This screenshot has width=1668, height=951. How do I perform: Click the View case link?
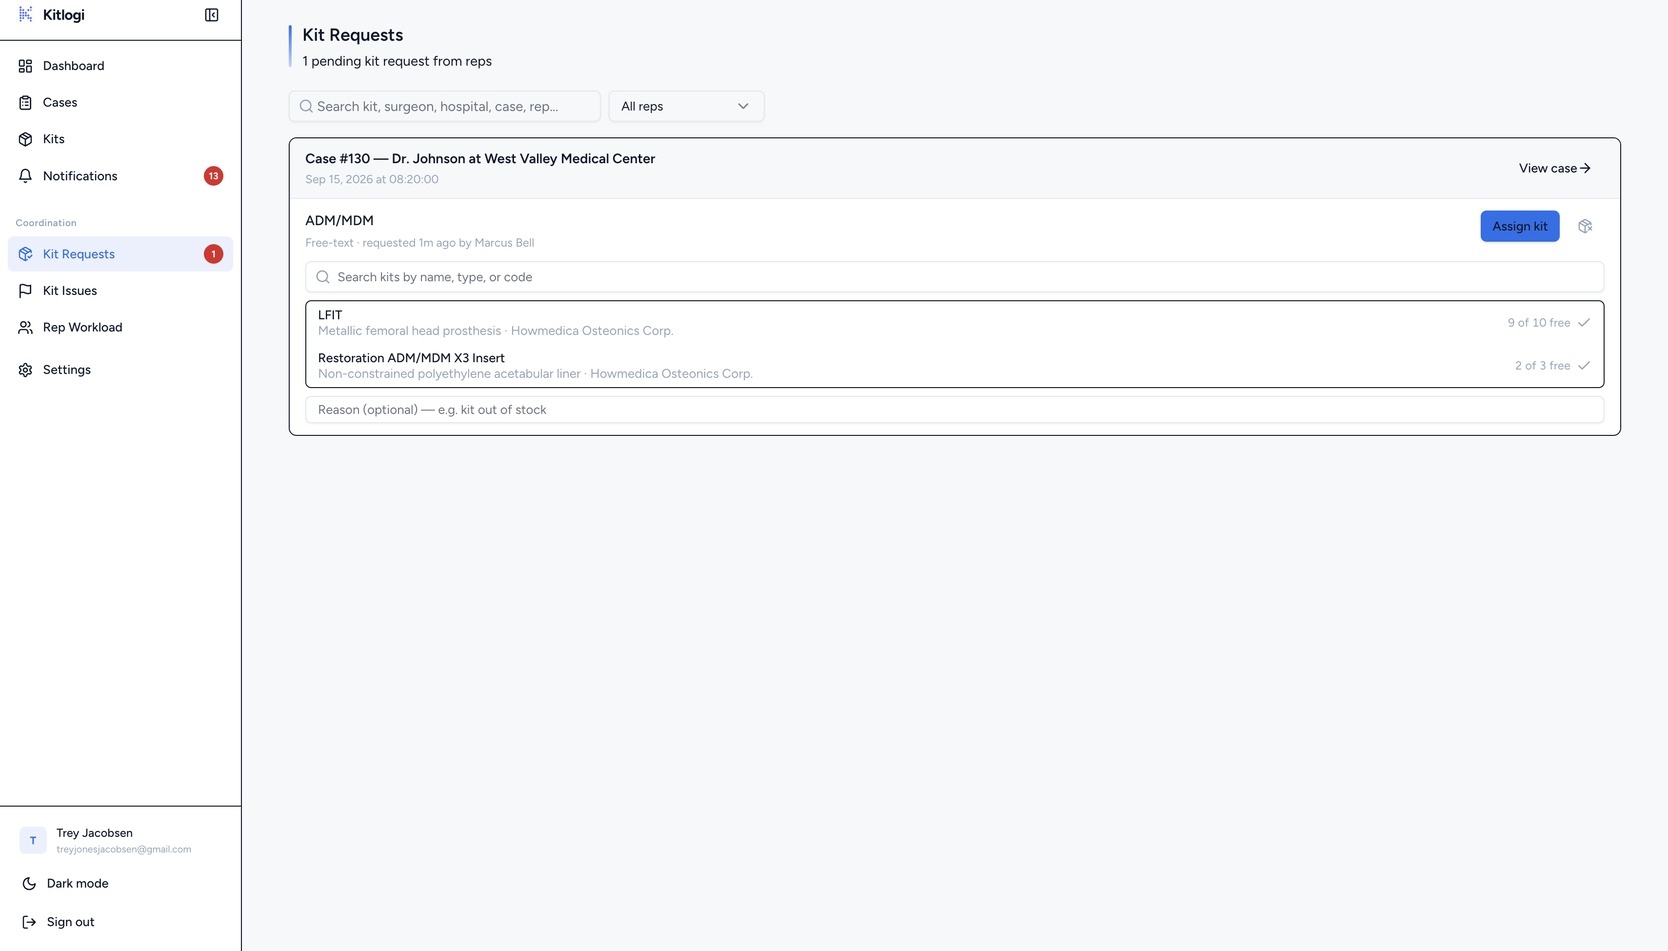[x=1554, y=168]
